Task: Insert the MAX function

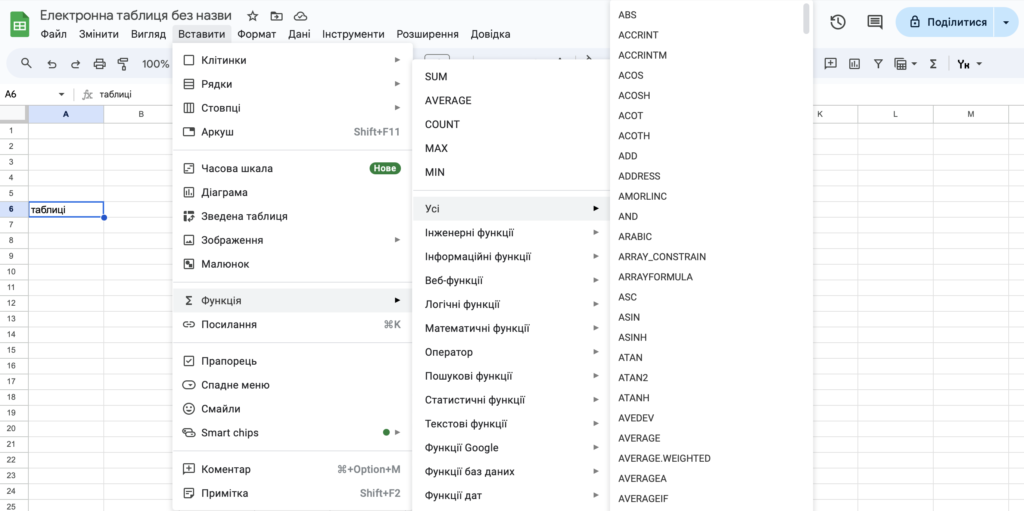Action: click(x=511, y=148)
